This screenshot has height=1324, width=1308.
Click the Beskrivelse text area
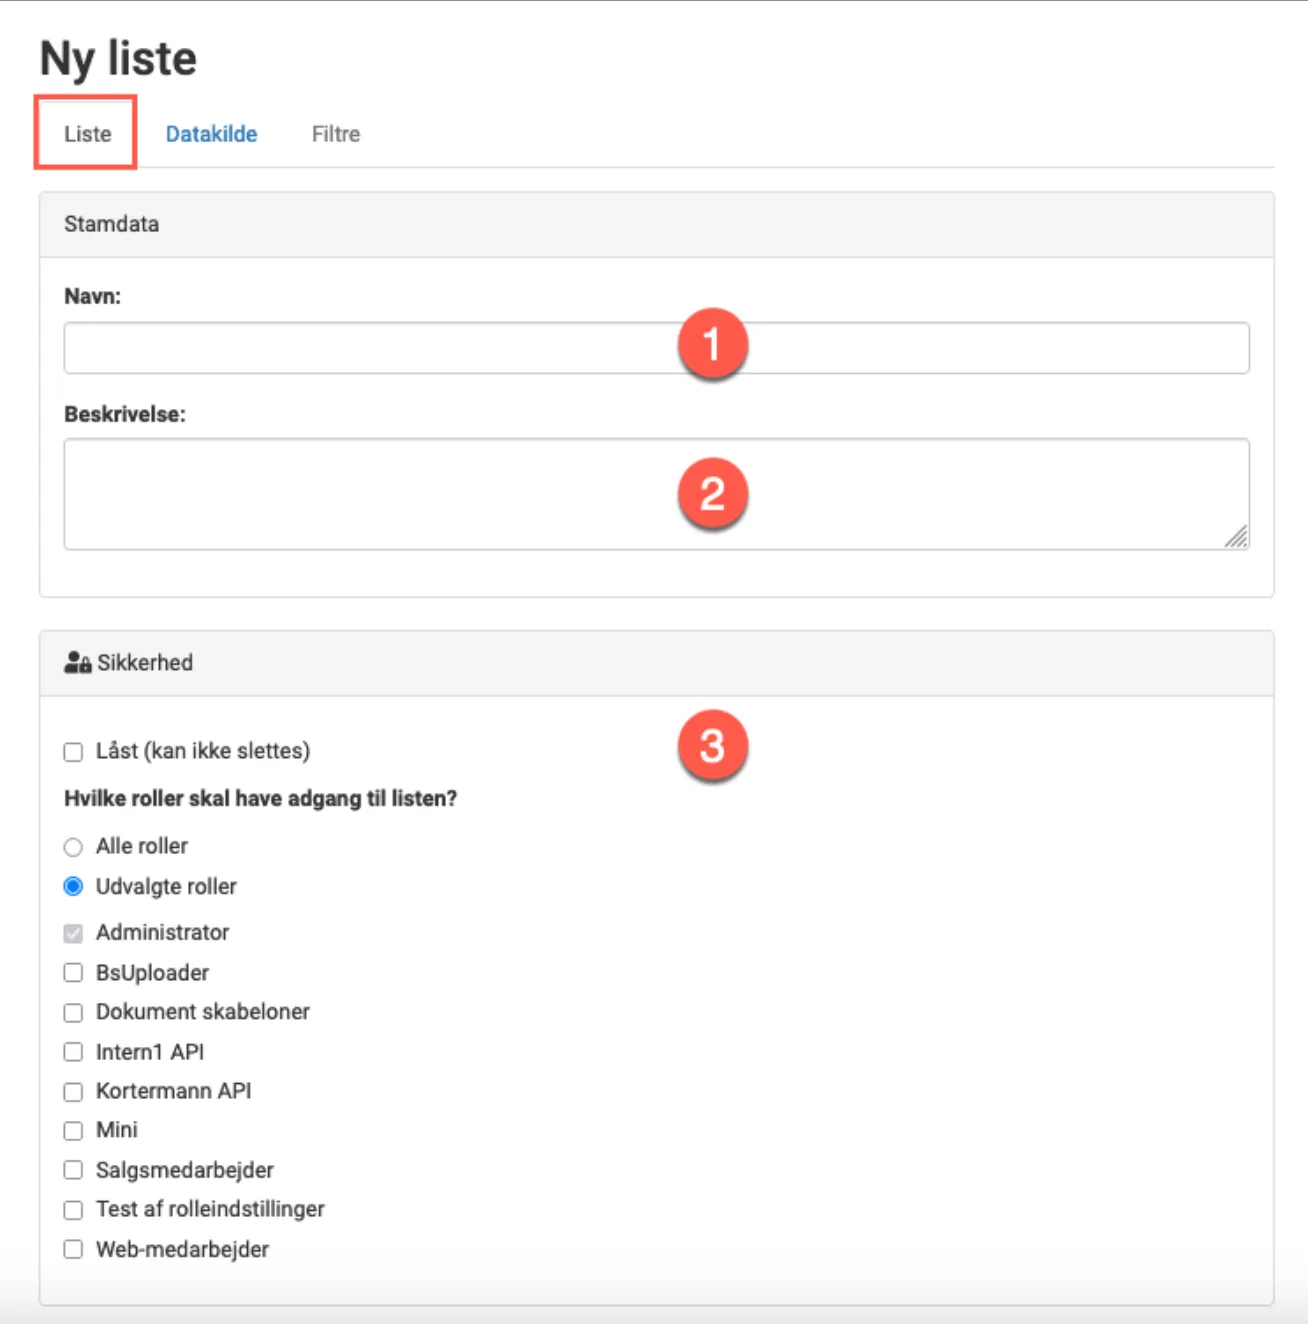tap(656, 494)
